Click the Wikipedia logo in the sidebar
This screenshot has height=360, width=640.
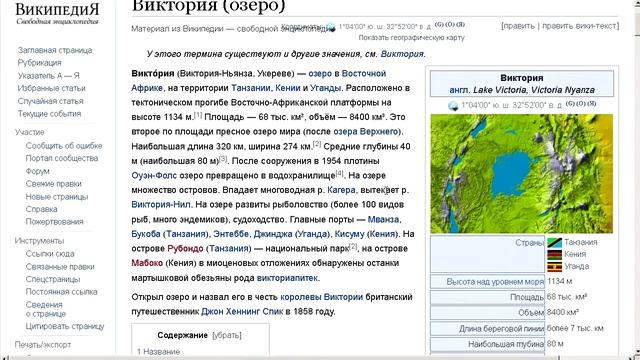57,13
